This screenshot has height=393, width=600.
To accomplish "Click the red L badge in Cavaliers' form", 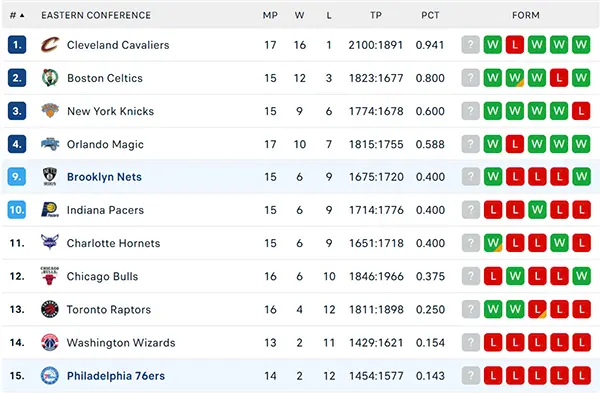I will click(515, 45).
